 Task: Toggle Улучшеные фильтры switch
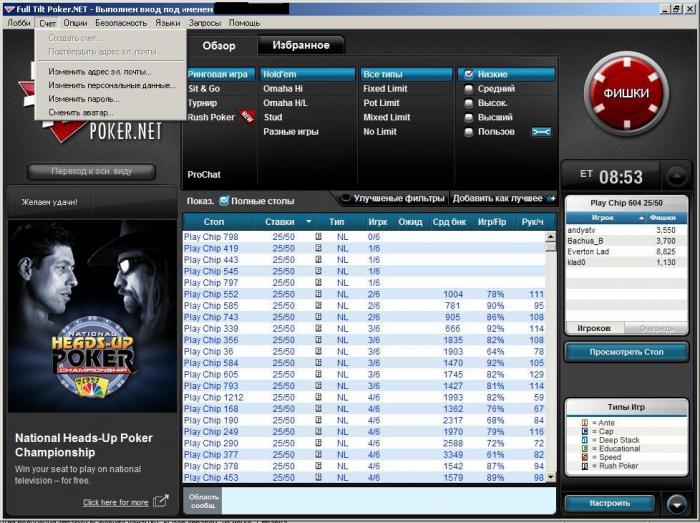(346, 198)
